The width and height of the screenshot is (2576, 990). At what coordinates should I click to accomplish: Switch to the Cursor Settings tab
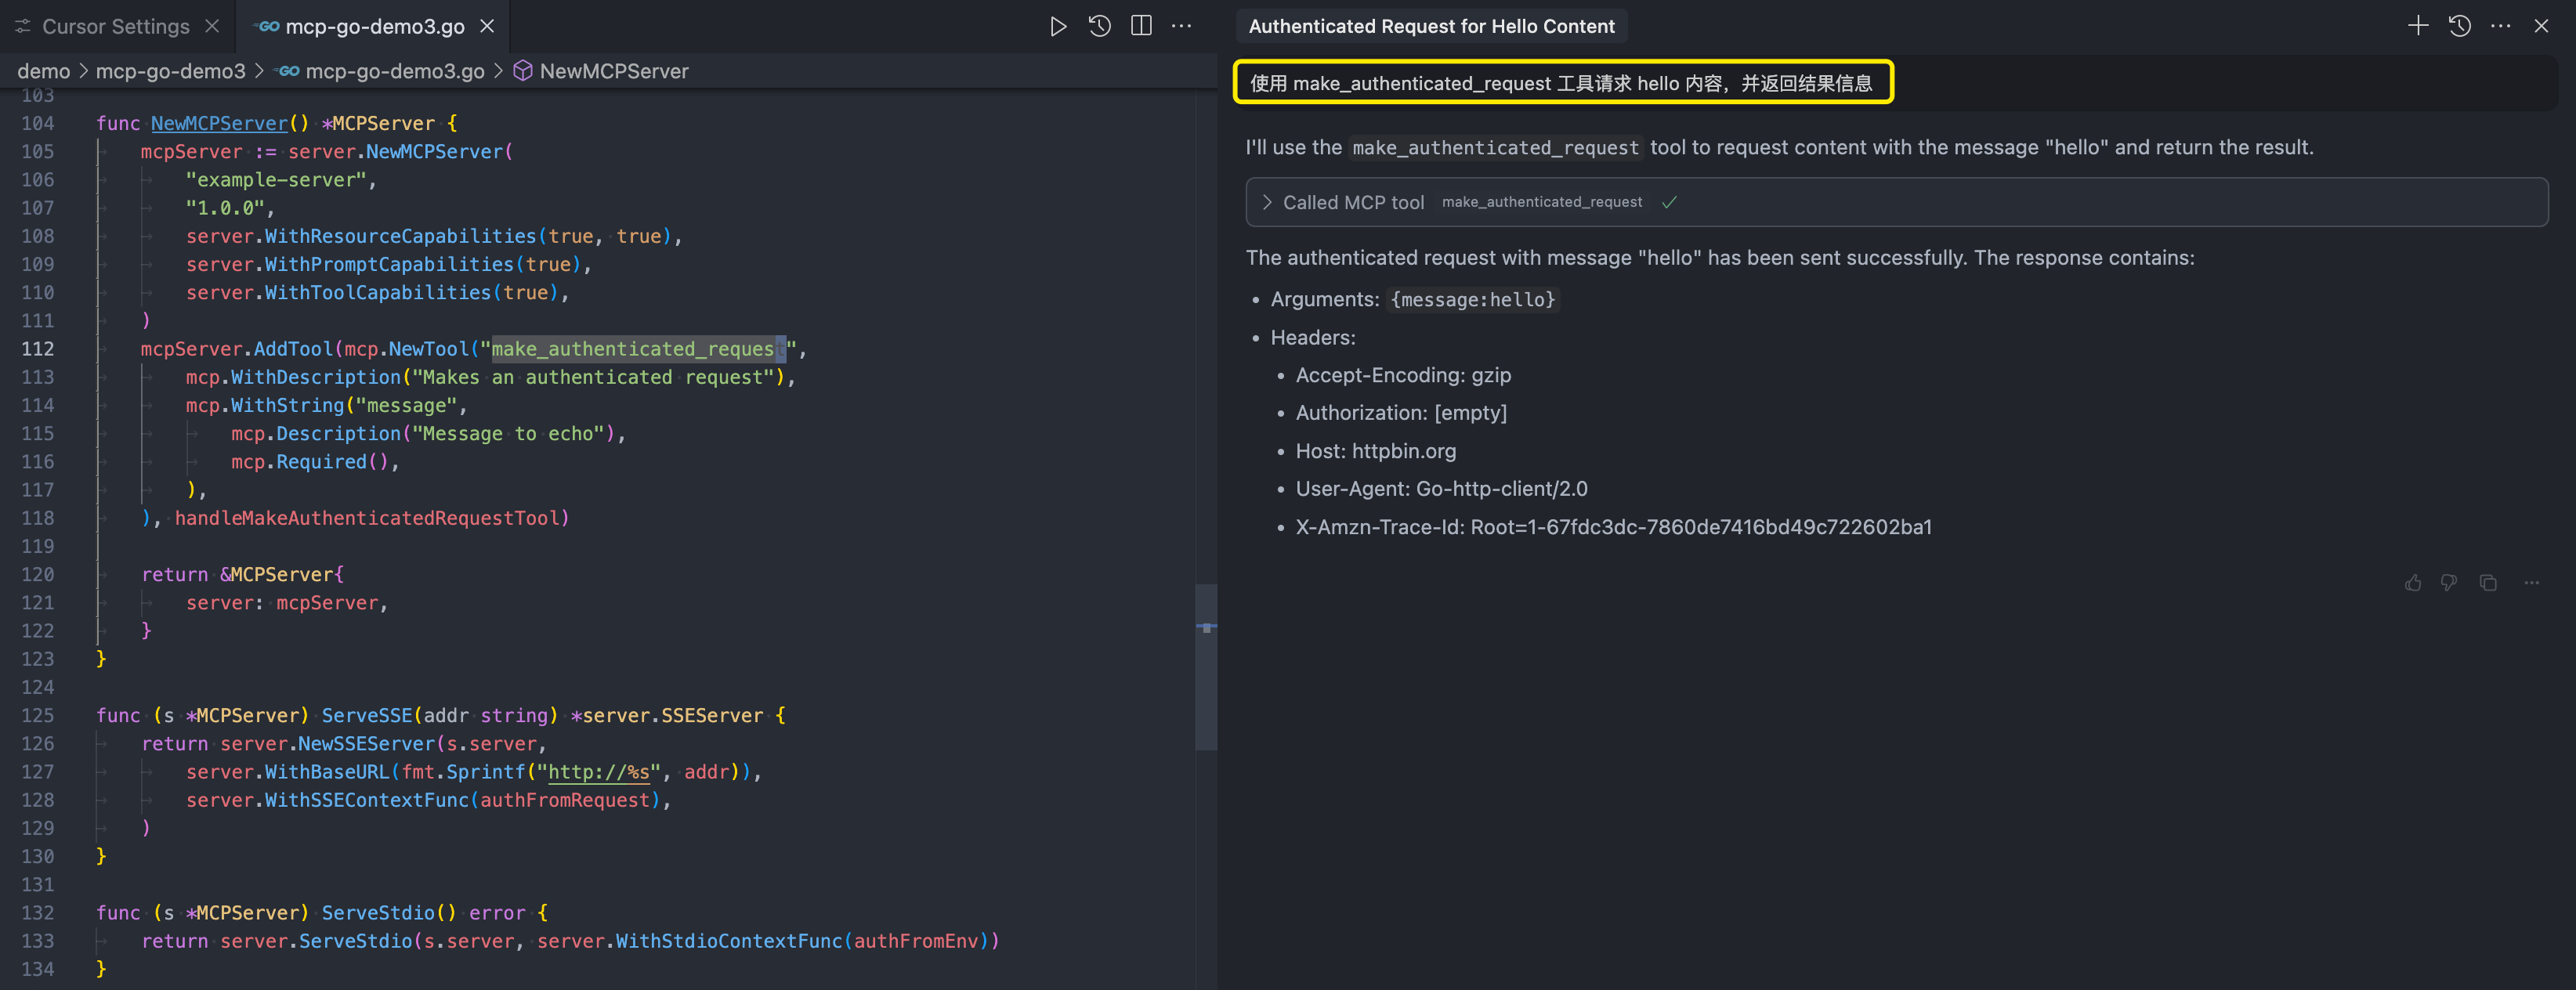point(116,26)
